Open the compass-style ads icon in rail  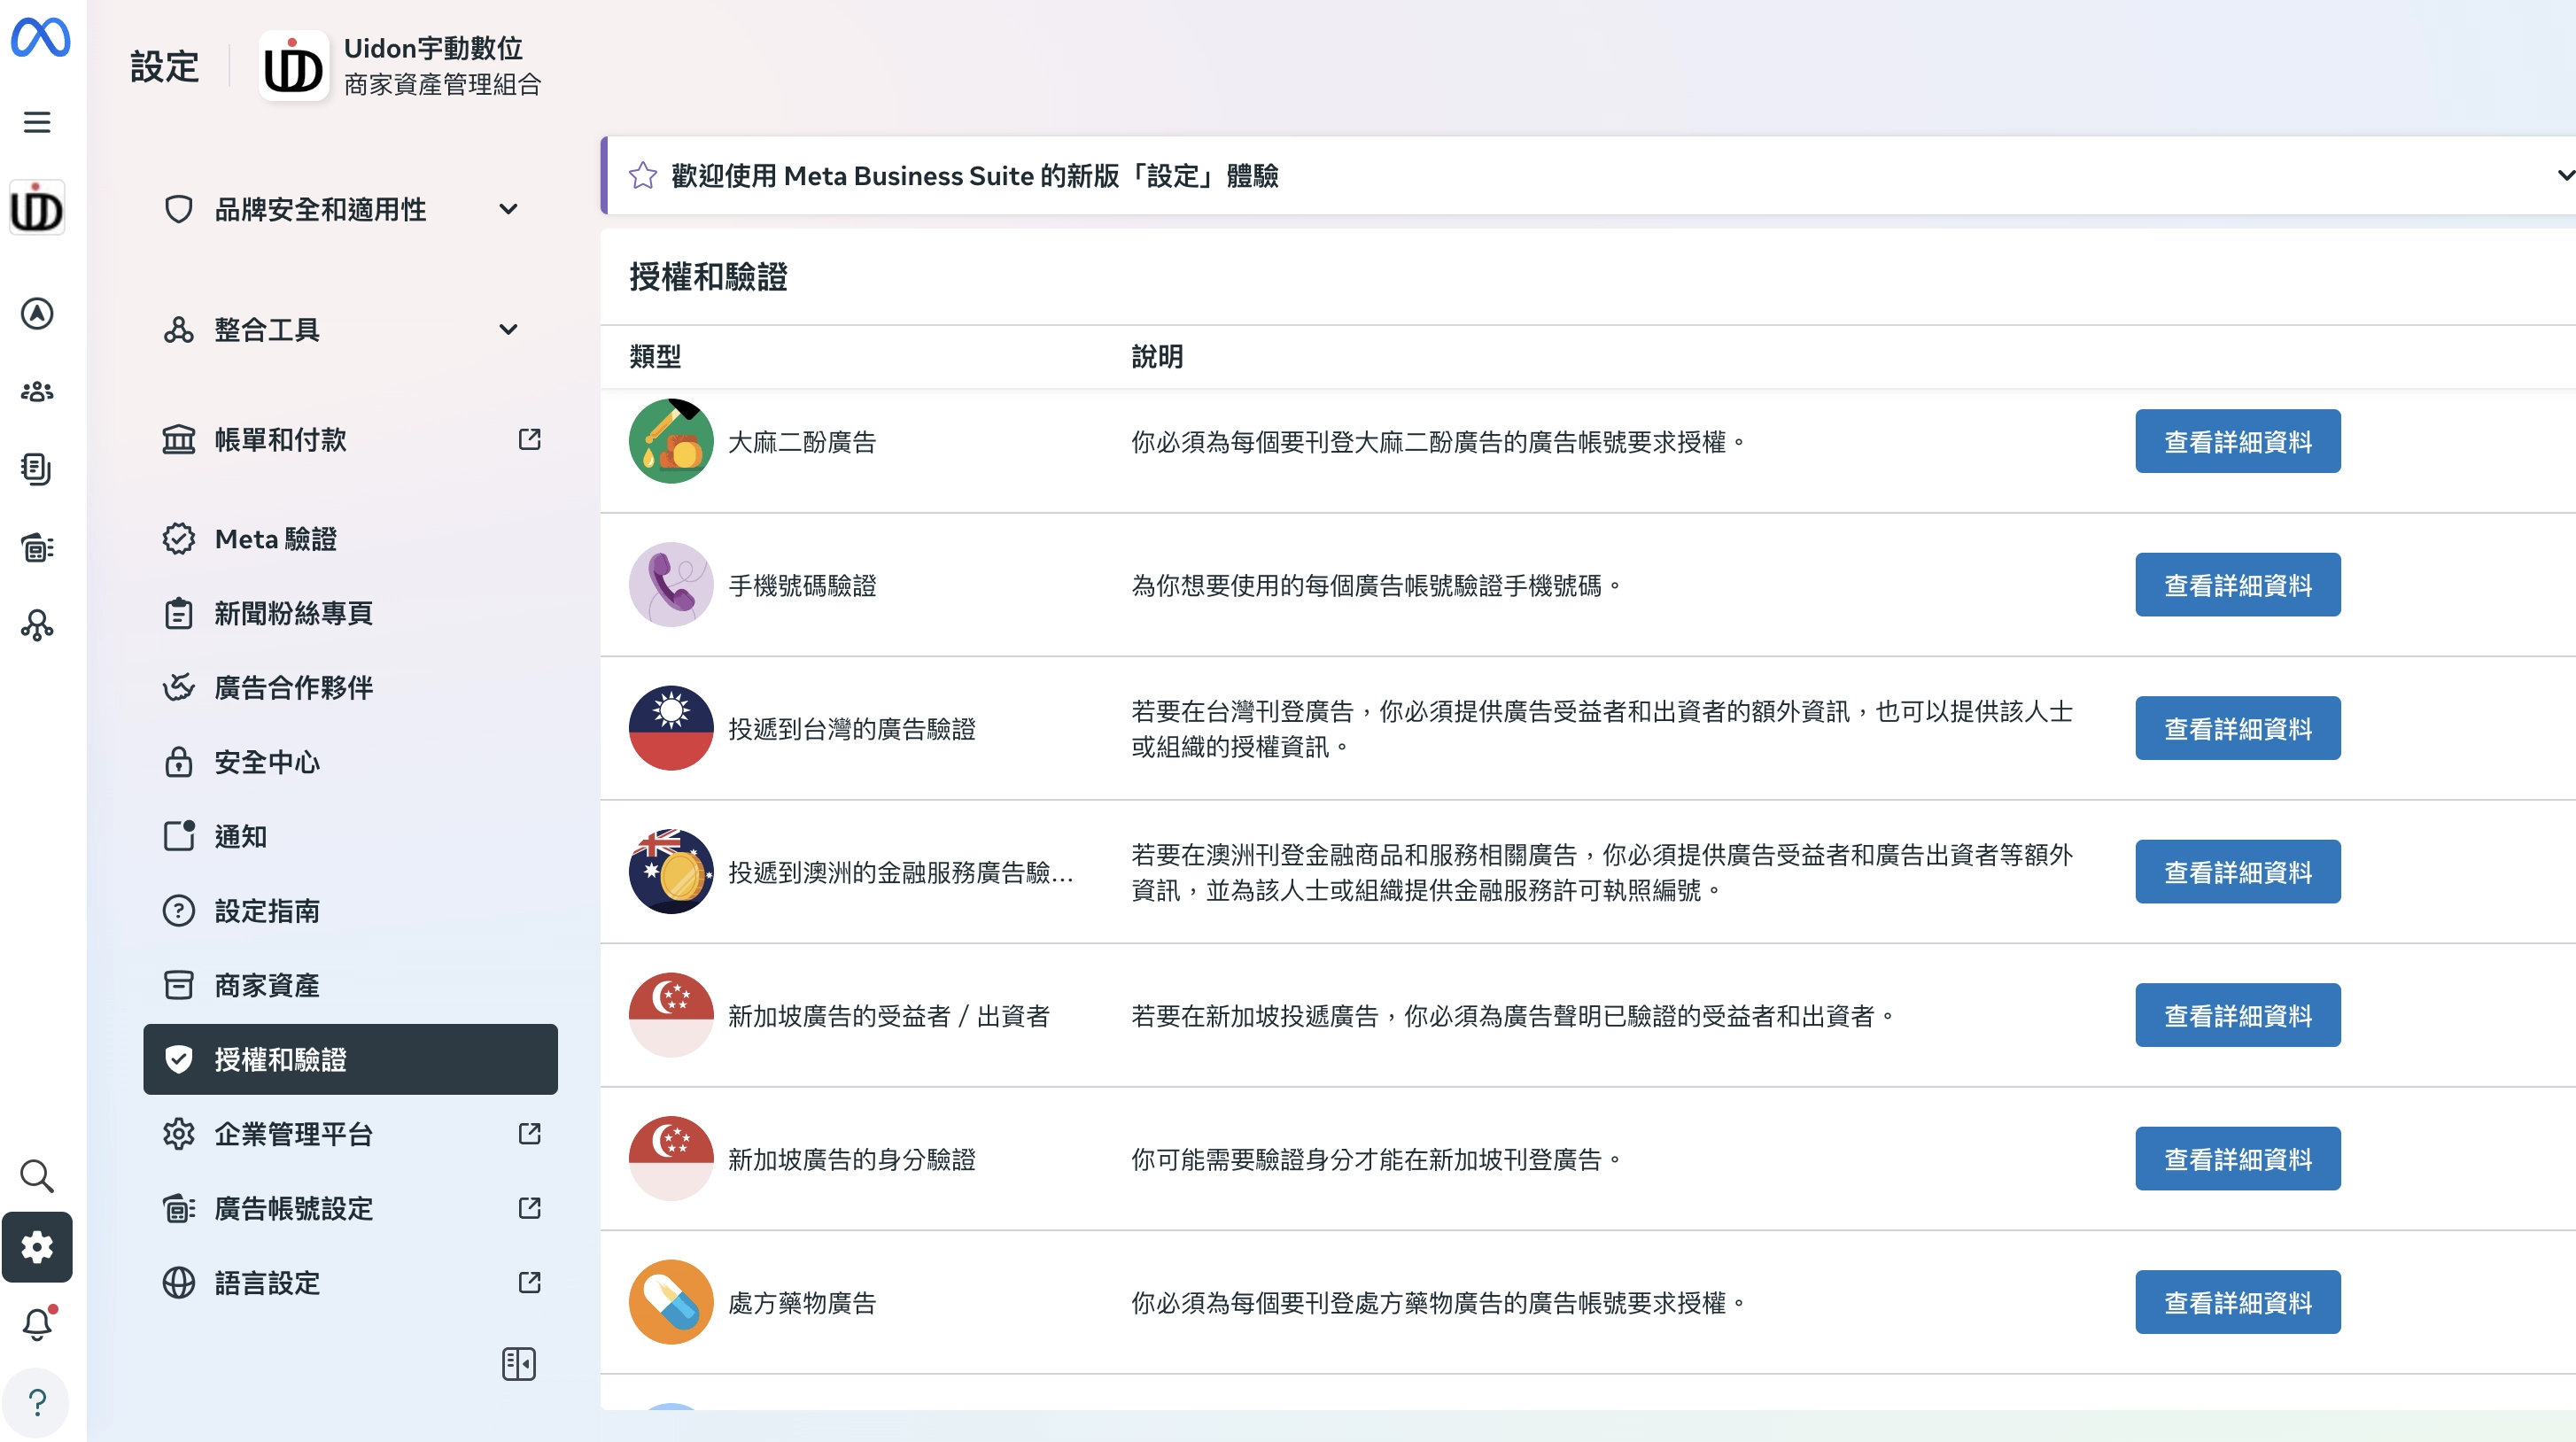37,313
